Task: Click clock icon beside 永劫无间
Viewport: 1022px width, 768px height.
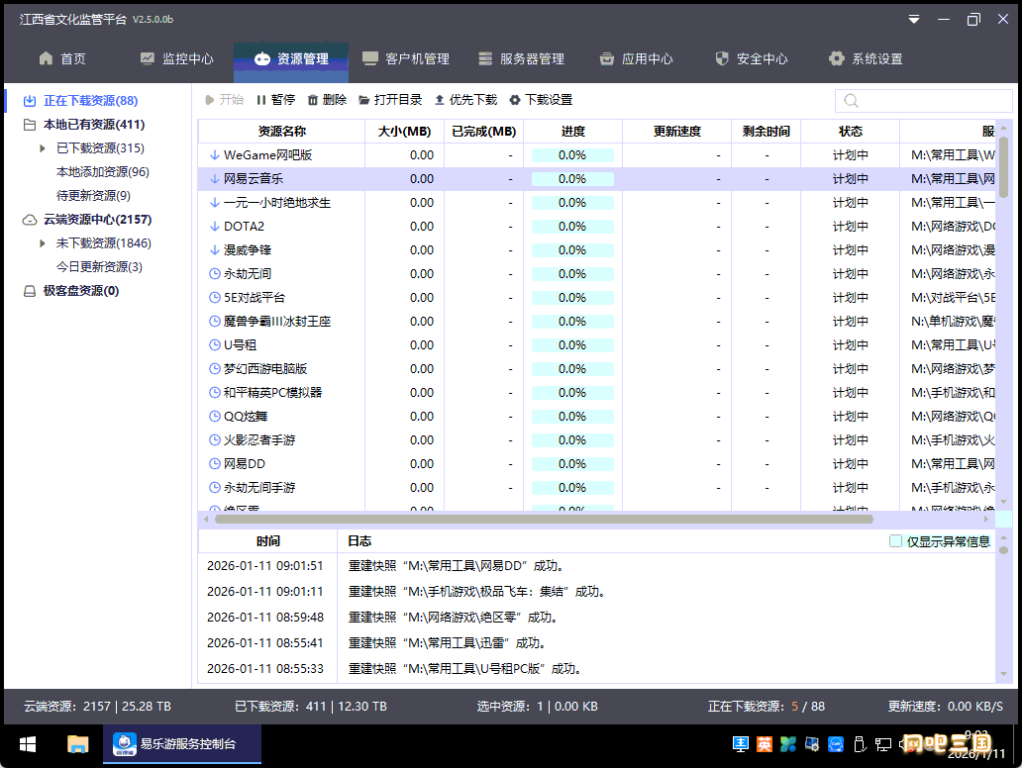Action: [214, 274]
